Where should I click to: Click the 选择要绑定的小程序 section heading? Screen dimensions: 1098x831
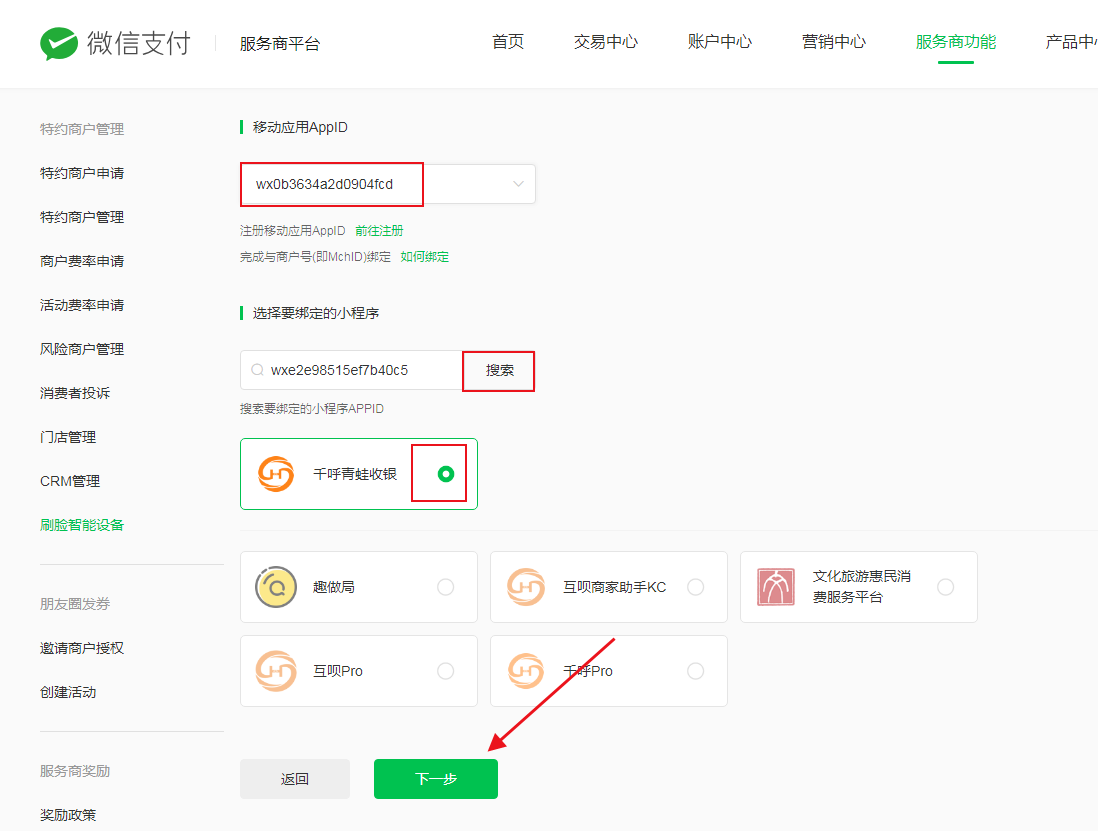click(x=316, y=313)
